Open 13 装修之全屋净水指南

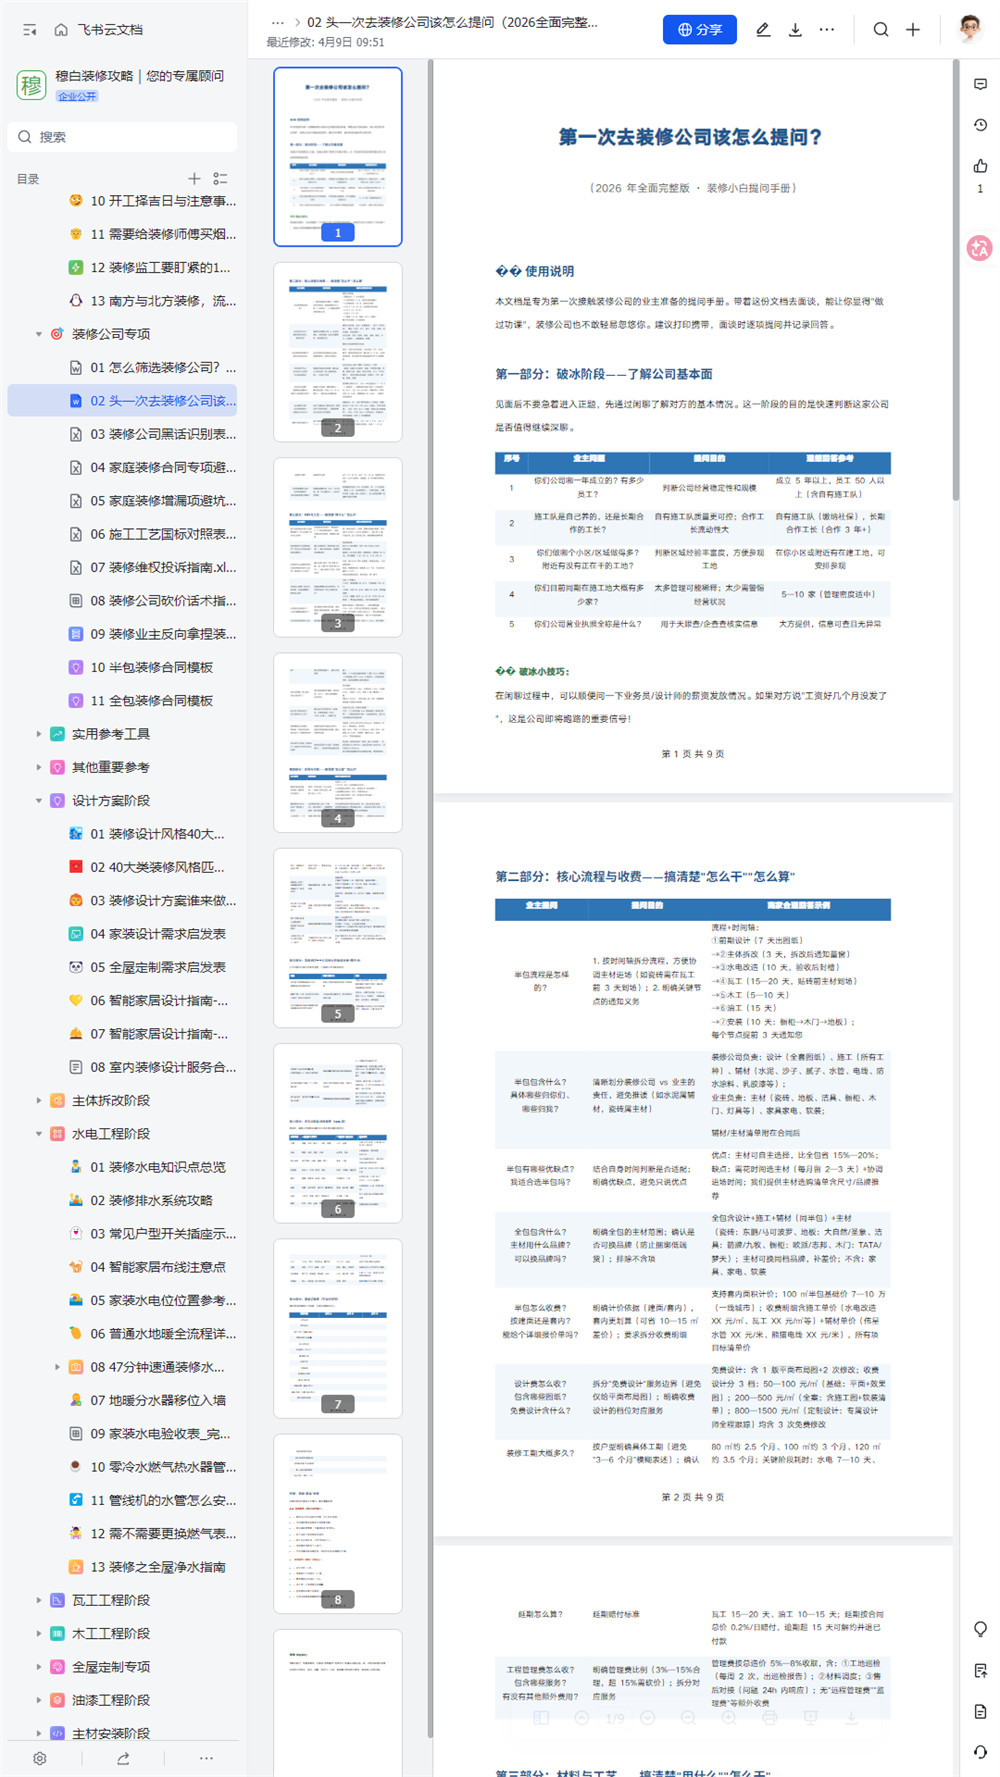coord(122,1567)
